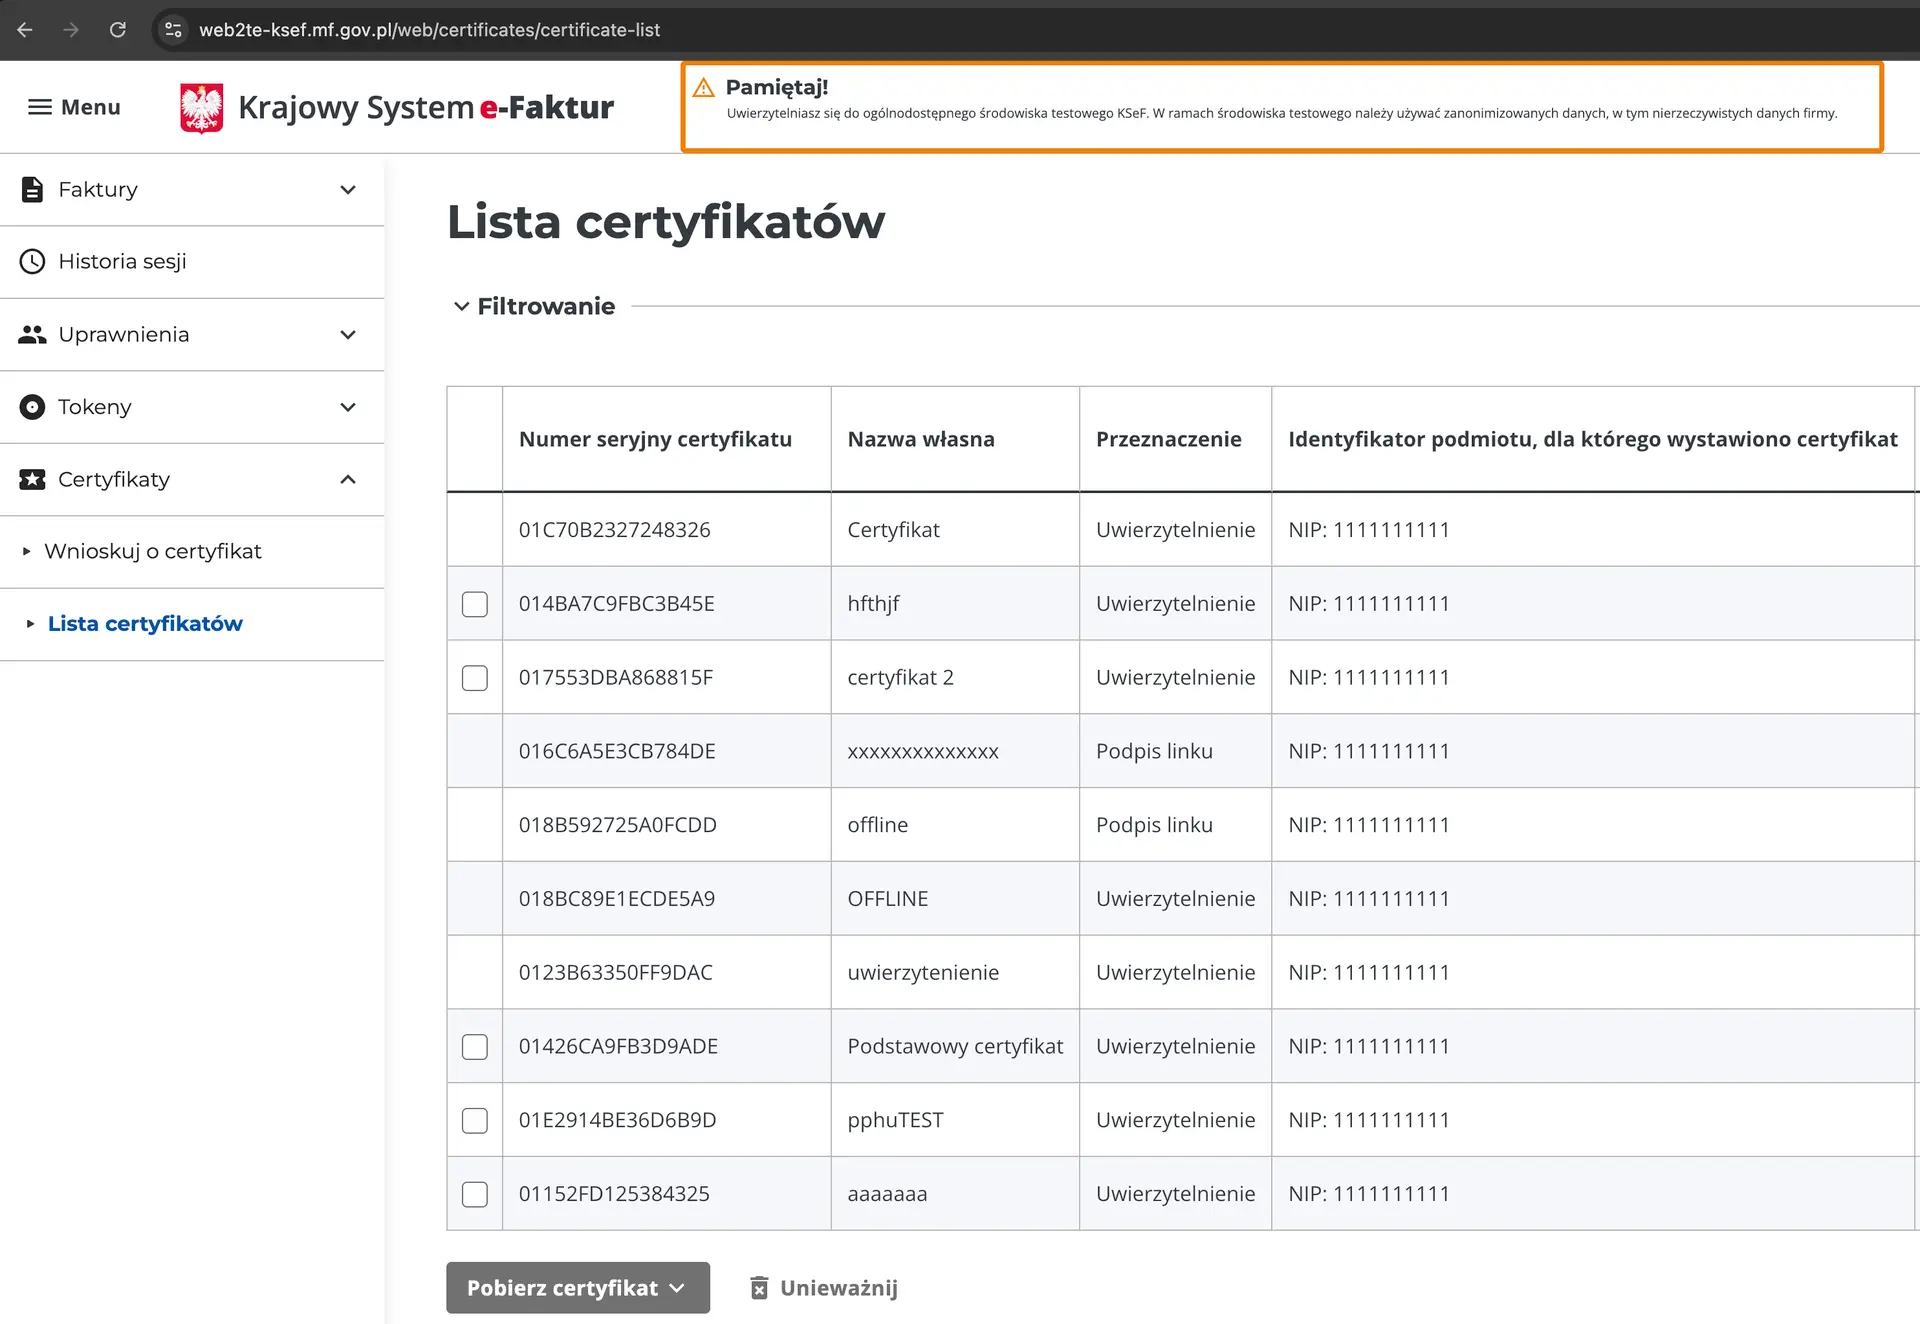Click the Krajowy System e-Faktur eagle logo
Viewport: 1920px width, 1324px height.
pos(202,107)
